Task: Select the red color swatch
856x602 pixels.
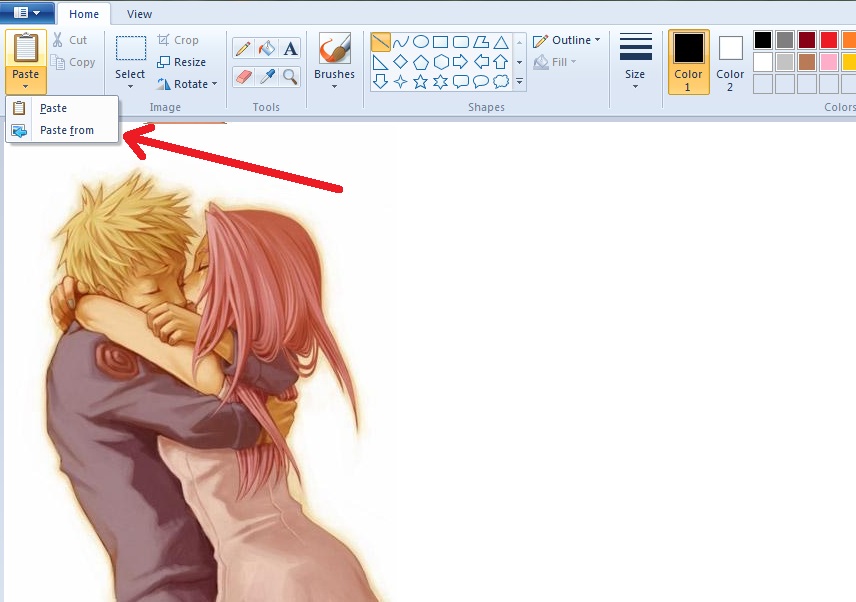Action: [x=827, y=40]
